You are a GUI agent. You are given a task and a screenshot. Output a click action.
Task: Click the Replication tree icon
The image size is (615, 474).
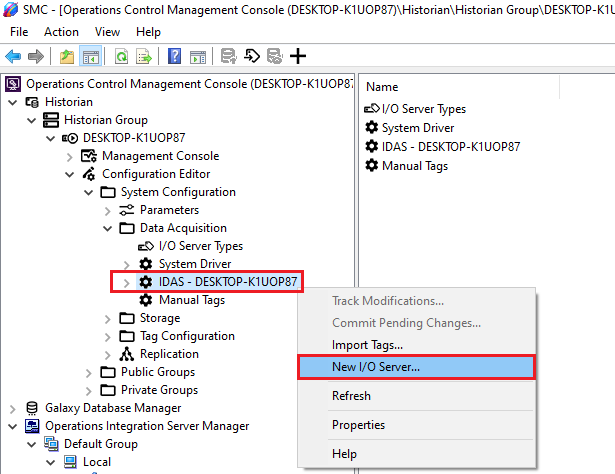127,354
